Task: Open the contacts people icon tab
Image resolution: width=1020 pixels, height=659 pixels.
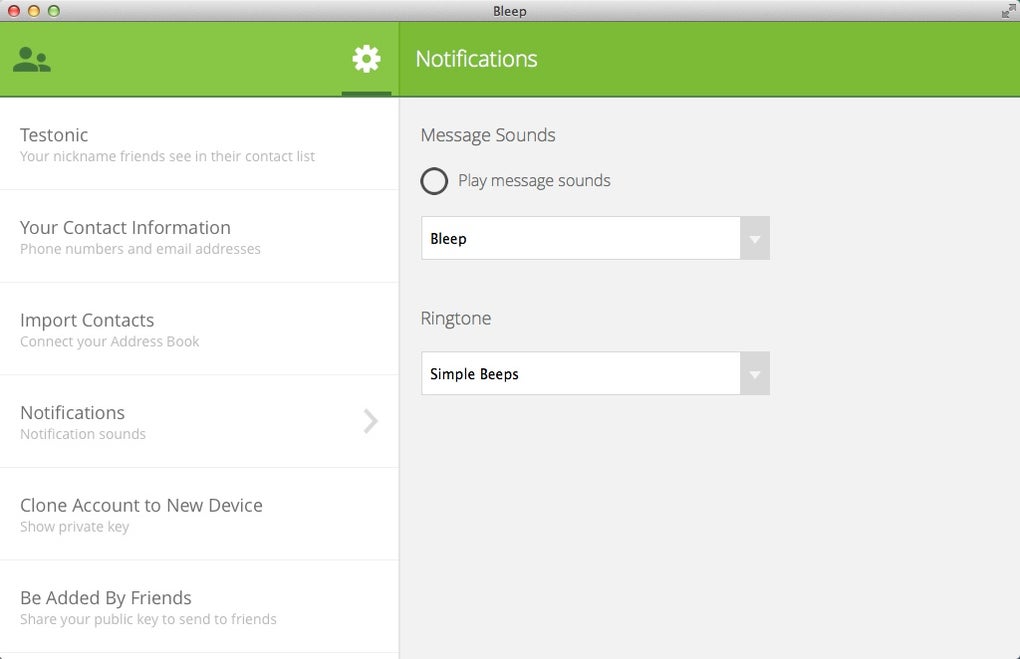Action: click(32, 60)
